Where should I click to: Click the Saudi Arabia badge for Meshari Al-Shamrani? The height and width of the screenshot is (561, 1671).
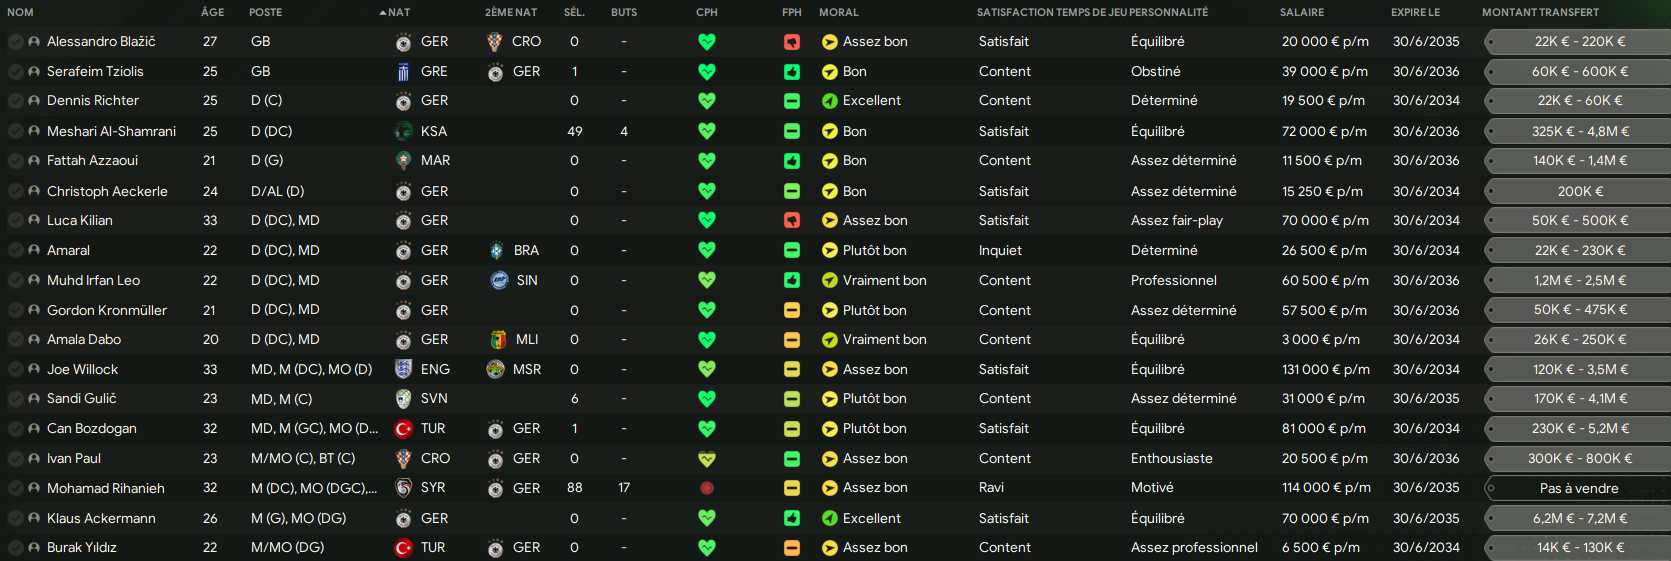[x=403, y=131]
